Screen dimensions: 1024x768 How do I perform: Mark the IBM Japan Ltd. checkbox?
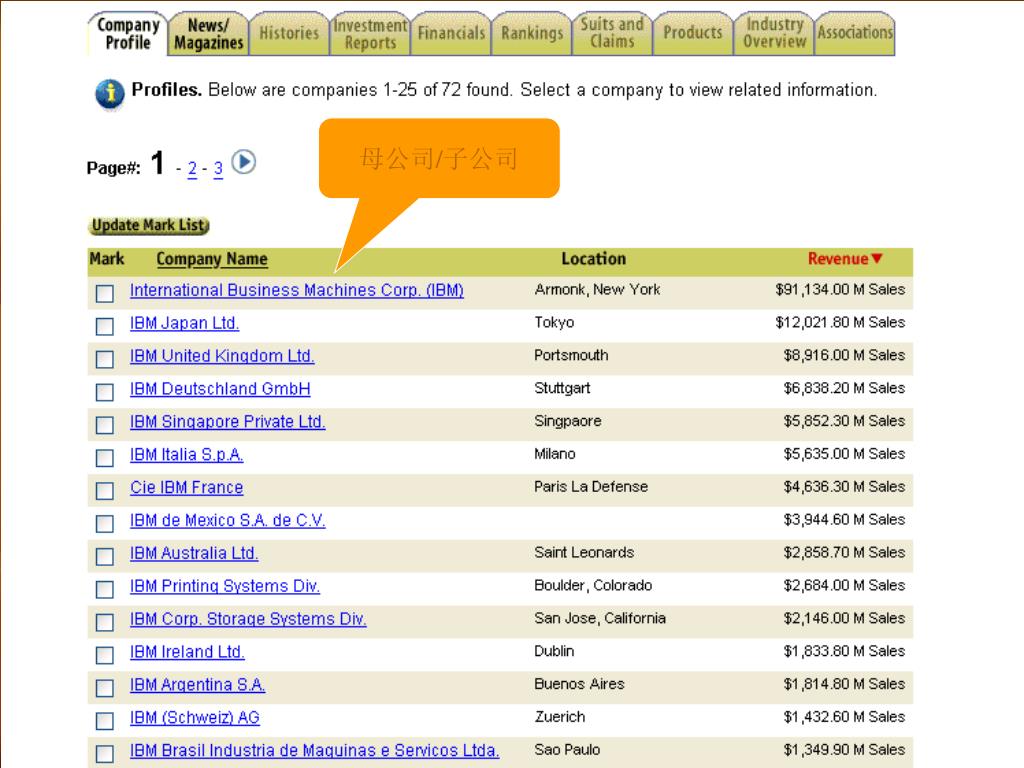click(104, 326)
